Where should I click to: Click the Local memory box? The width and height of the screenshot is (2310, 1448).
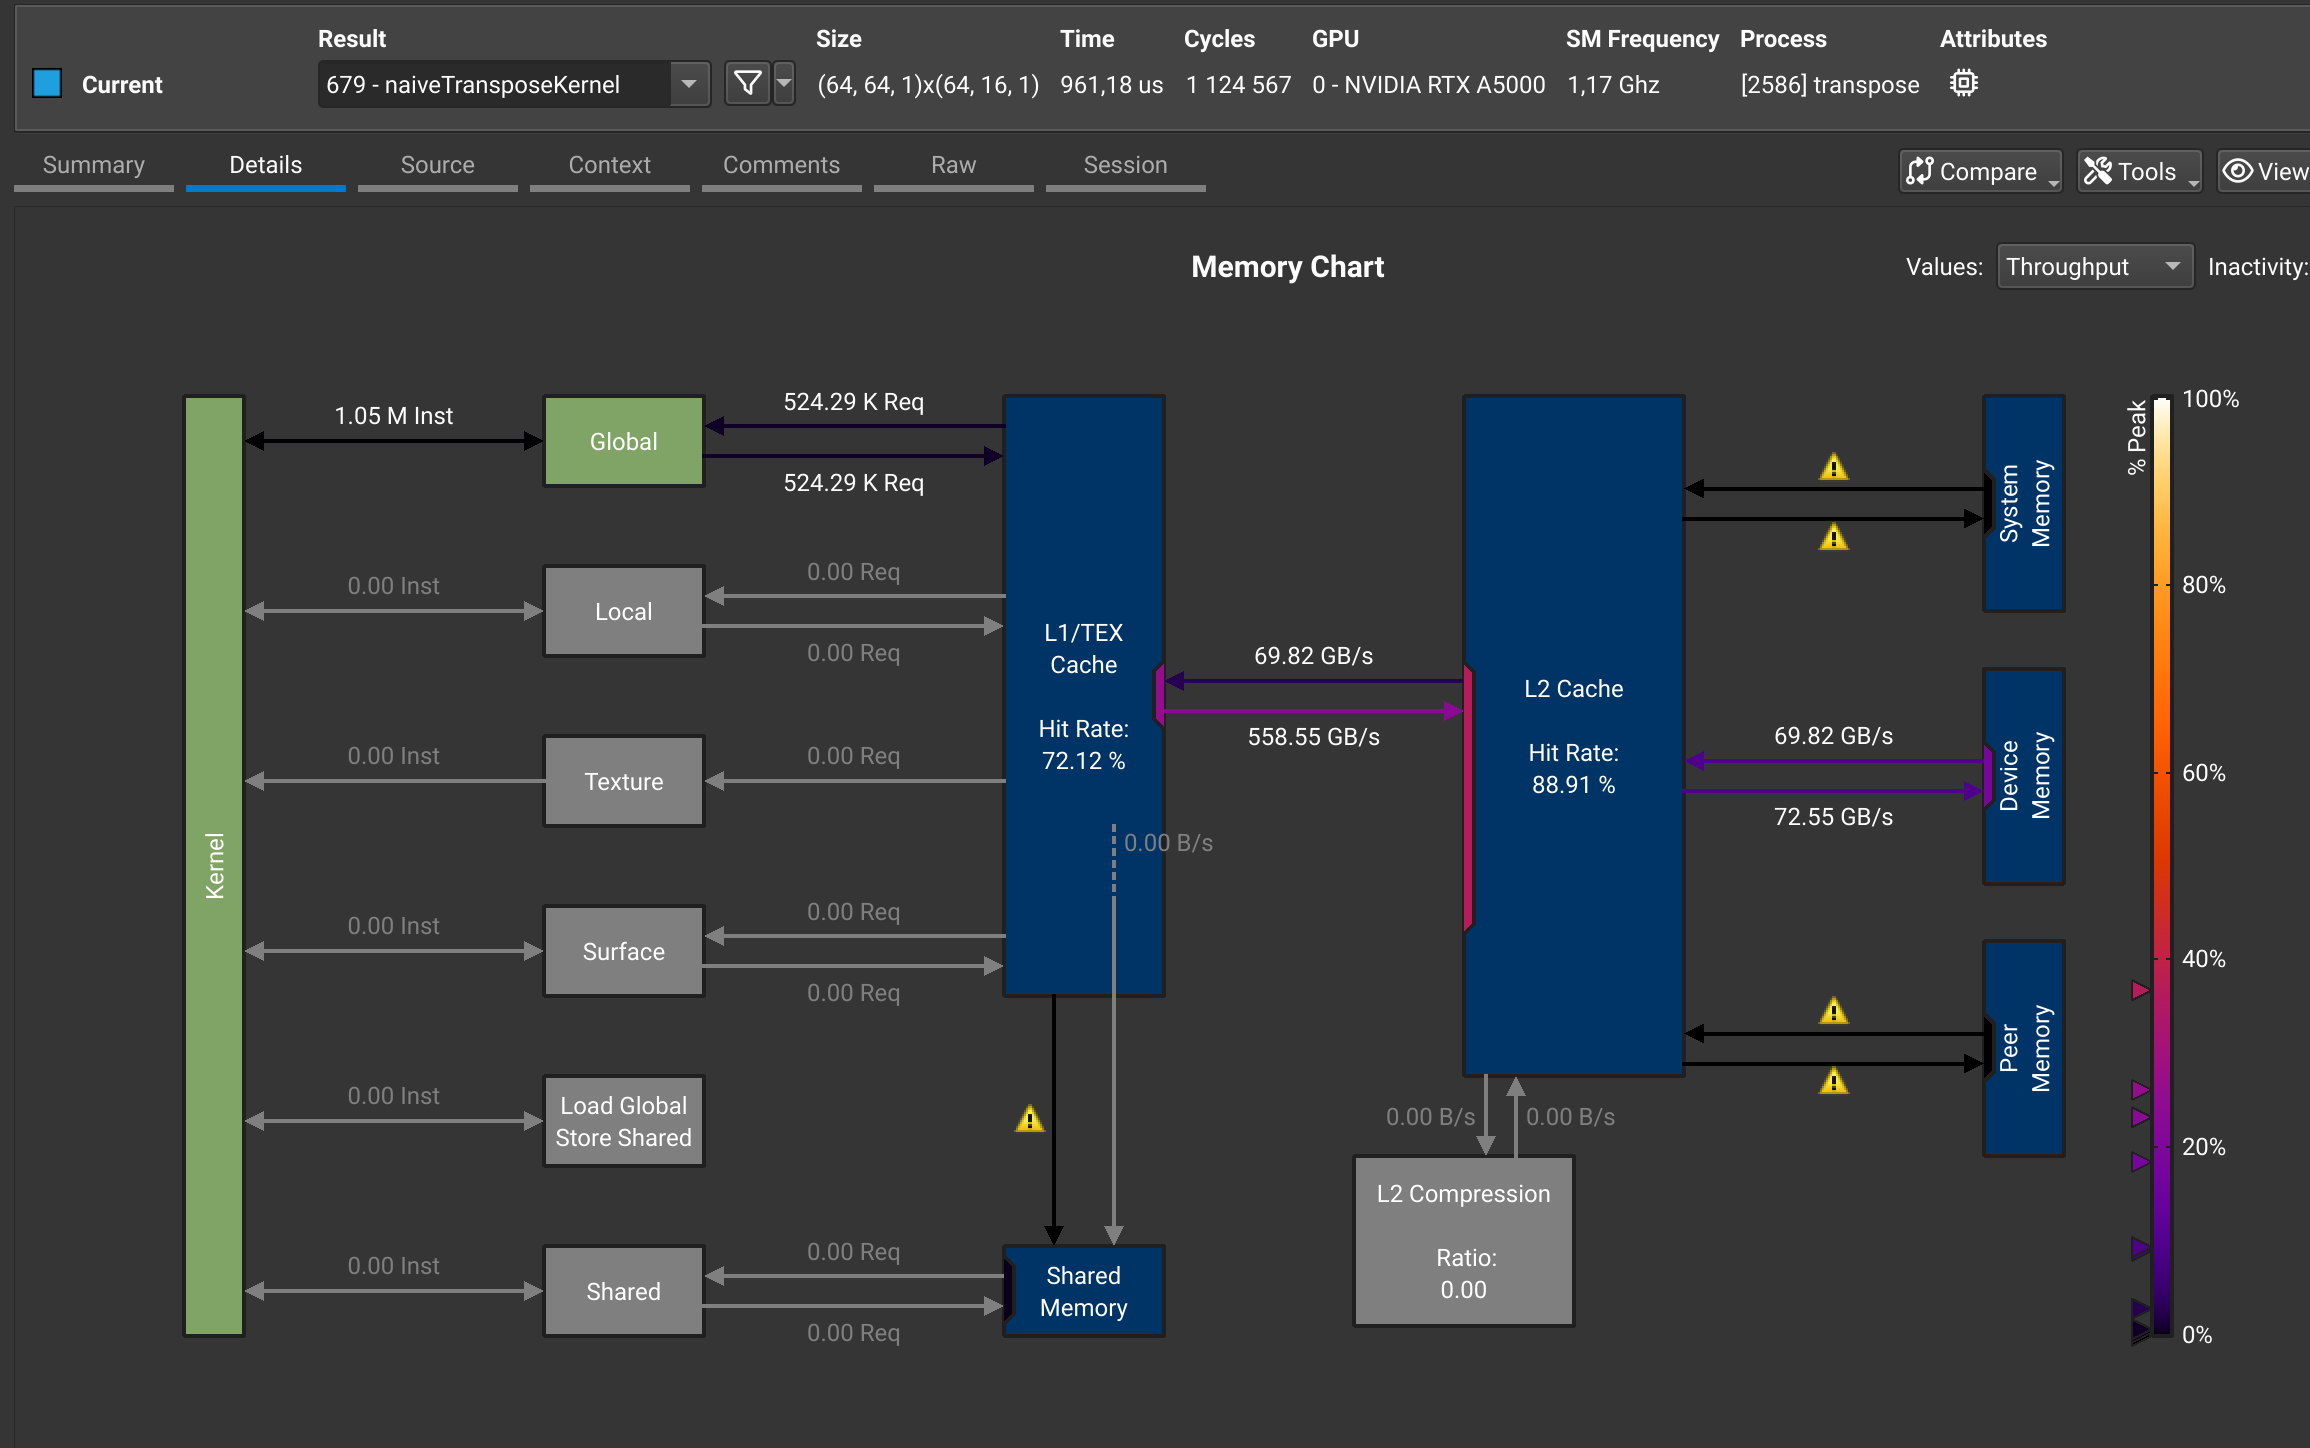[624, 611]
